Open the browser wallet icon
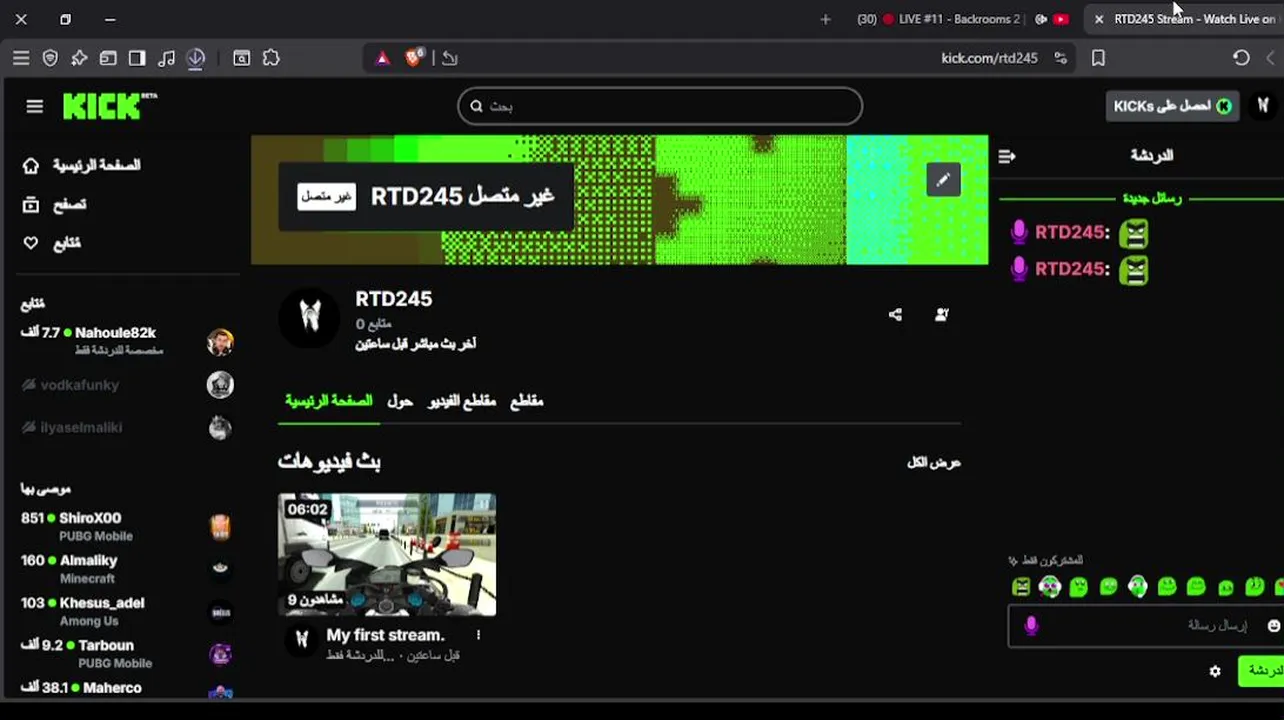Viewport: 1284px width, 720px height. (x=108, y=58)
